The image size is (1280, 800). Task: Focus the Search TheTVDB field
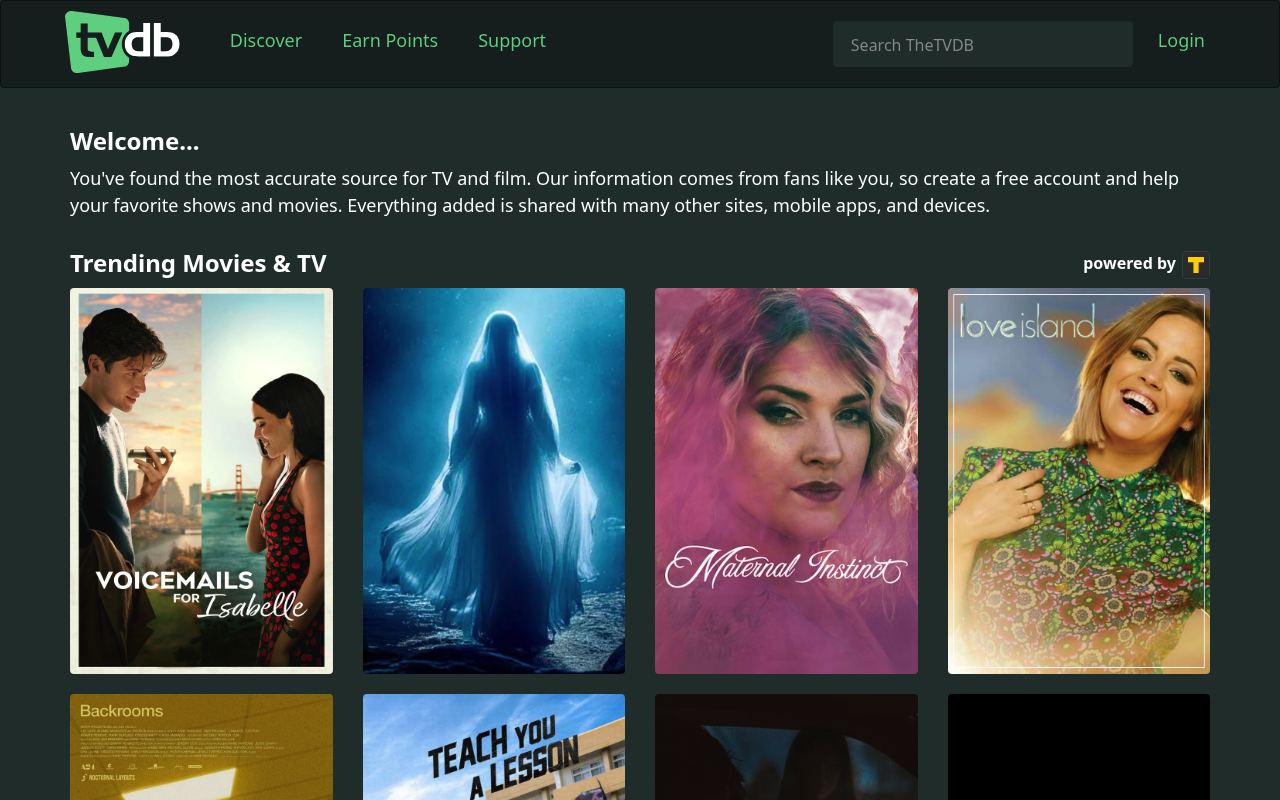click(983, 45)
